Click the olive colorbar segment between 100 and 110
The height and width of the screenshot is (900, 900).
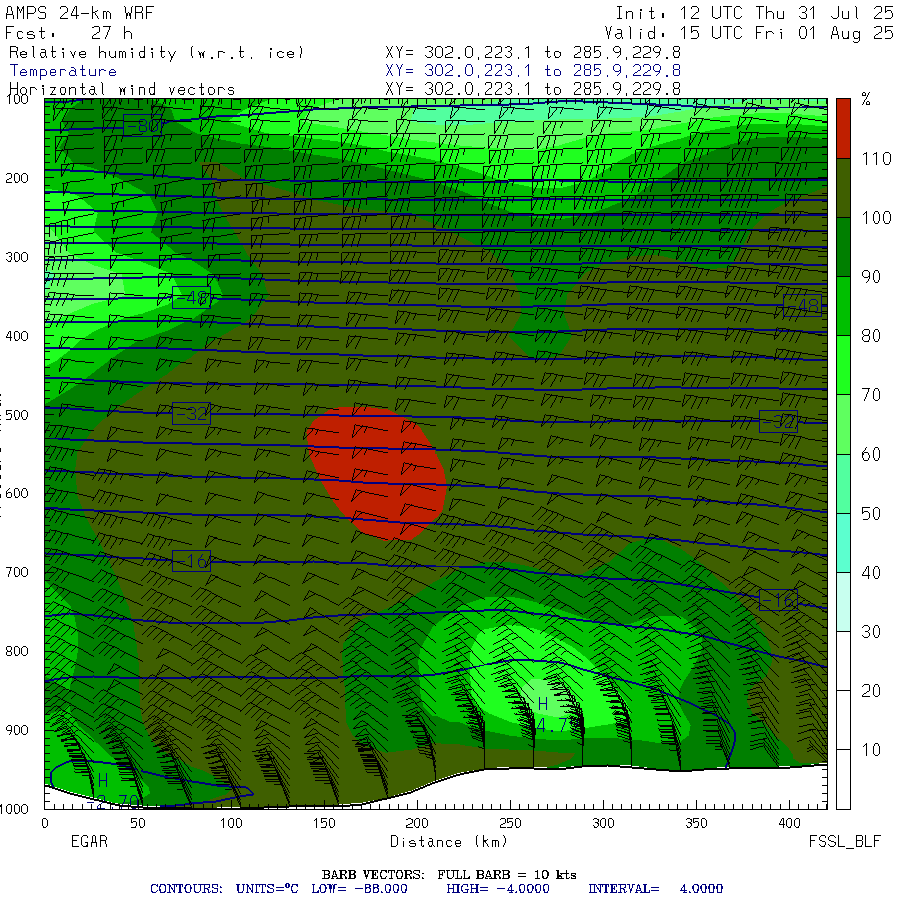click(x=843, y=188)
